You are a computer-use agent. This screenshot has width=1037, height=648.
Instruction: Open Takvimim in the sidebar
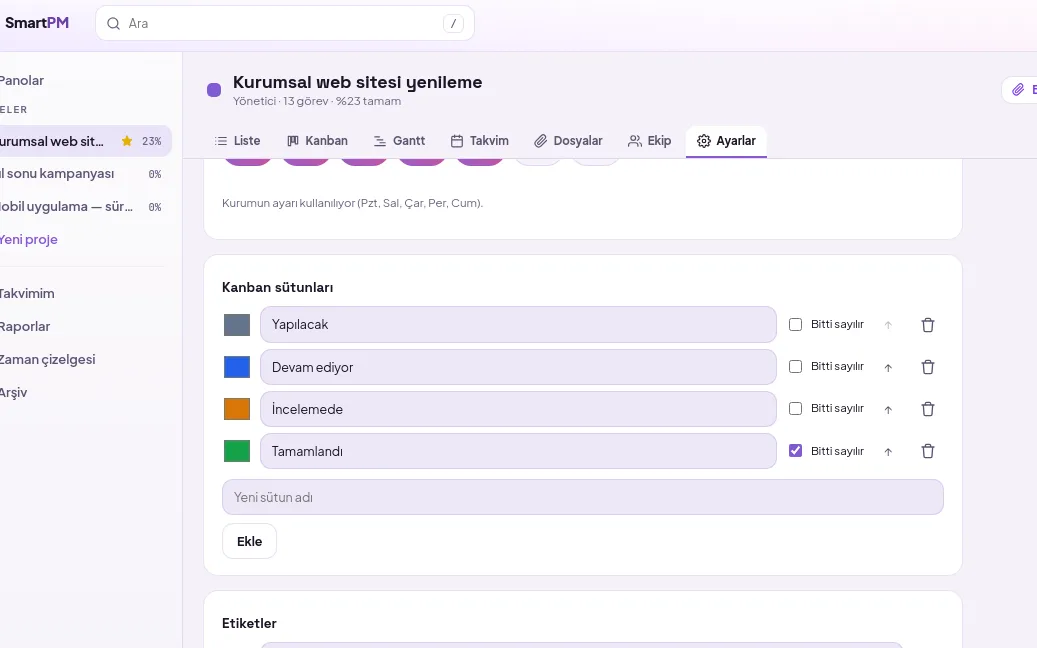point(27,294)
